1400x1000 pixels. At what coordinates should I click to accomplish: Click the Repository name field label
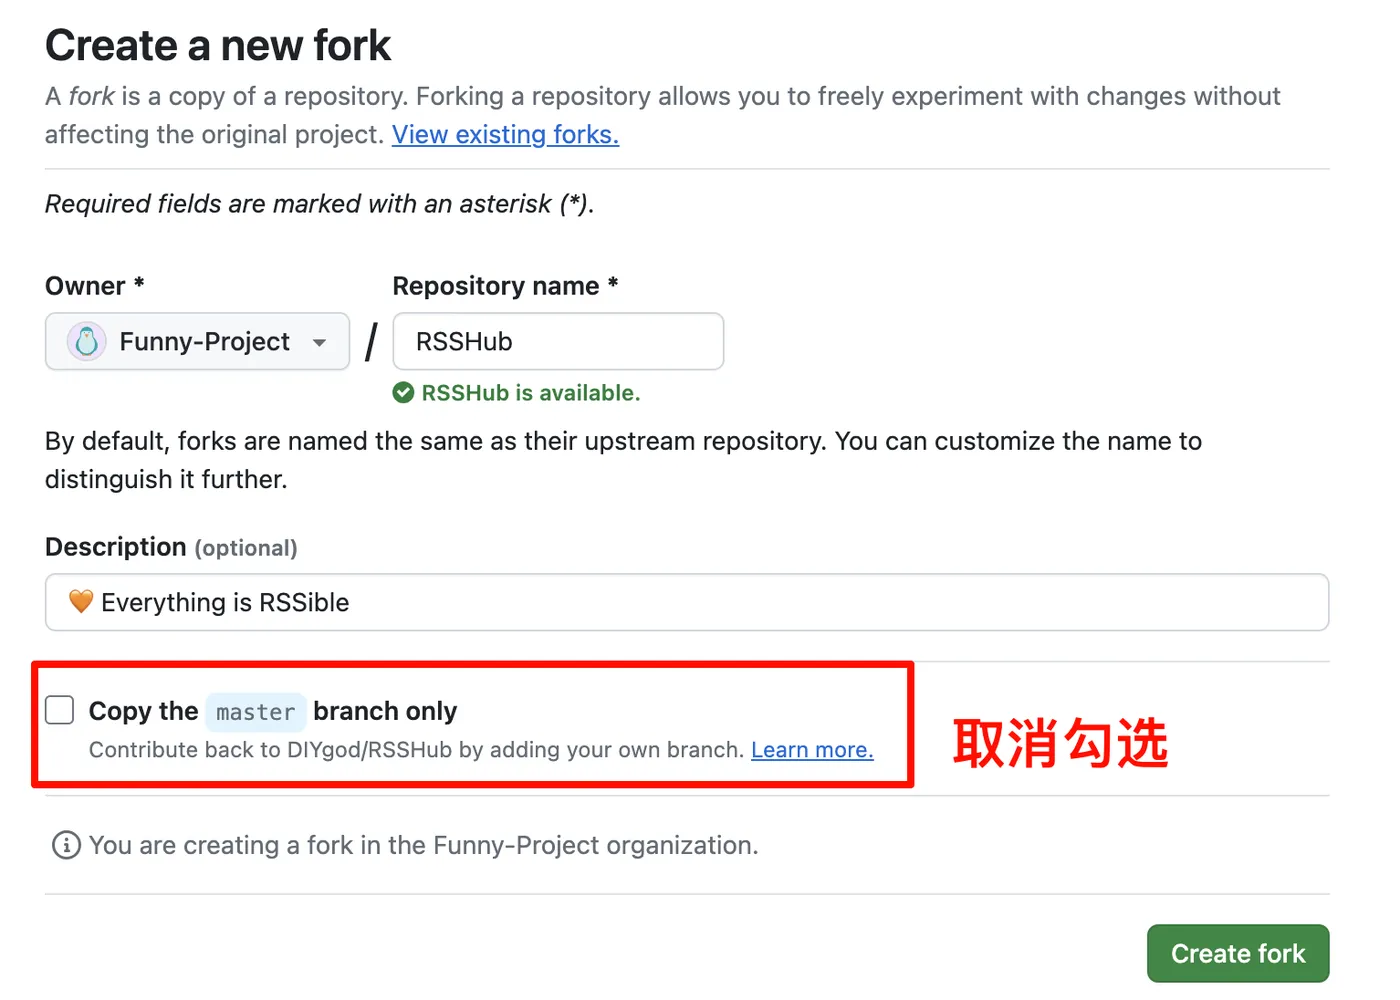496,286
